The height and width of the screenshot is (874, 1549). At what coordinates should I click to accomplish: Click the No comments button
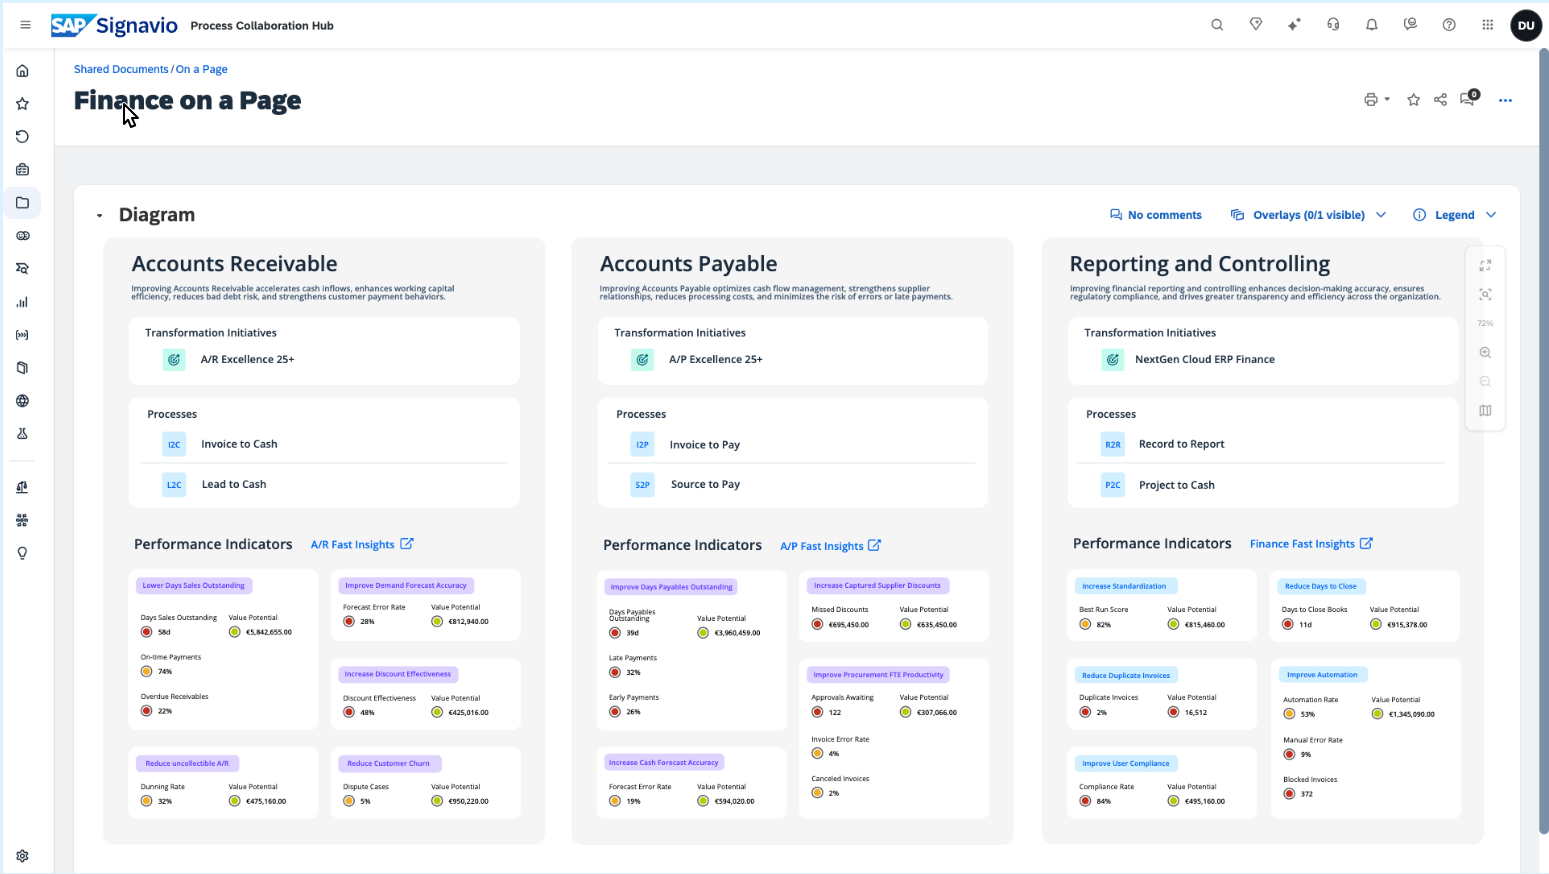(1155, 215)
